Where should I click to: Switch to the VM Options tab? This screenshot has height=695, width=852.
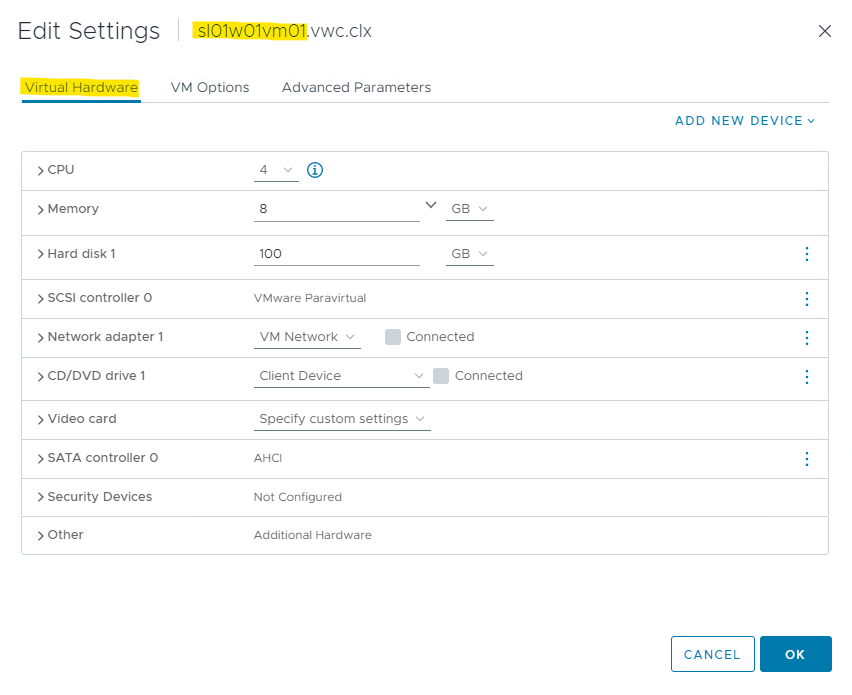210,88
